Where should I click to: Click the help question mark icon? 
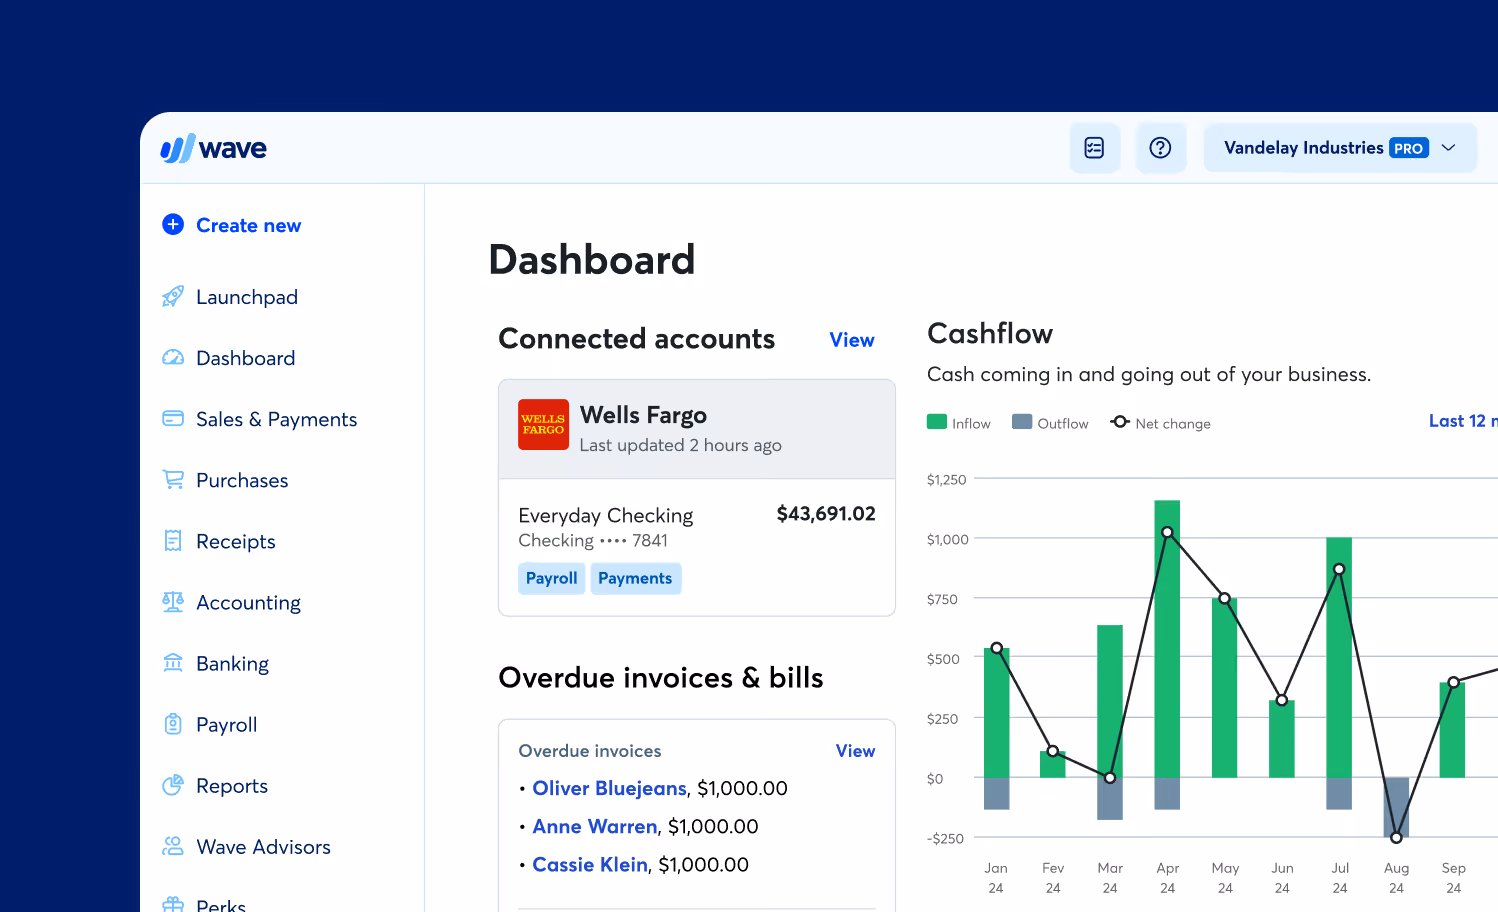point(1160,147)
